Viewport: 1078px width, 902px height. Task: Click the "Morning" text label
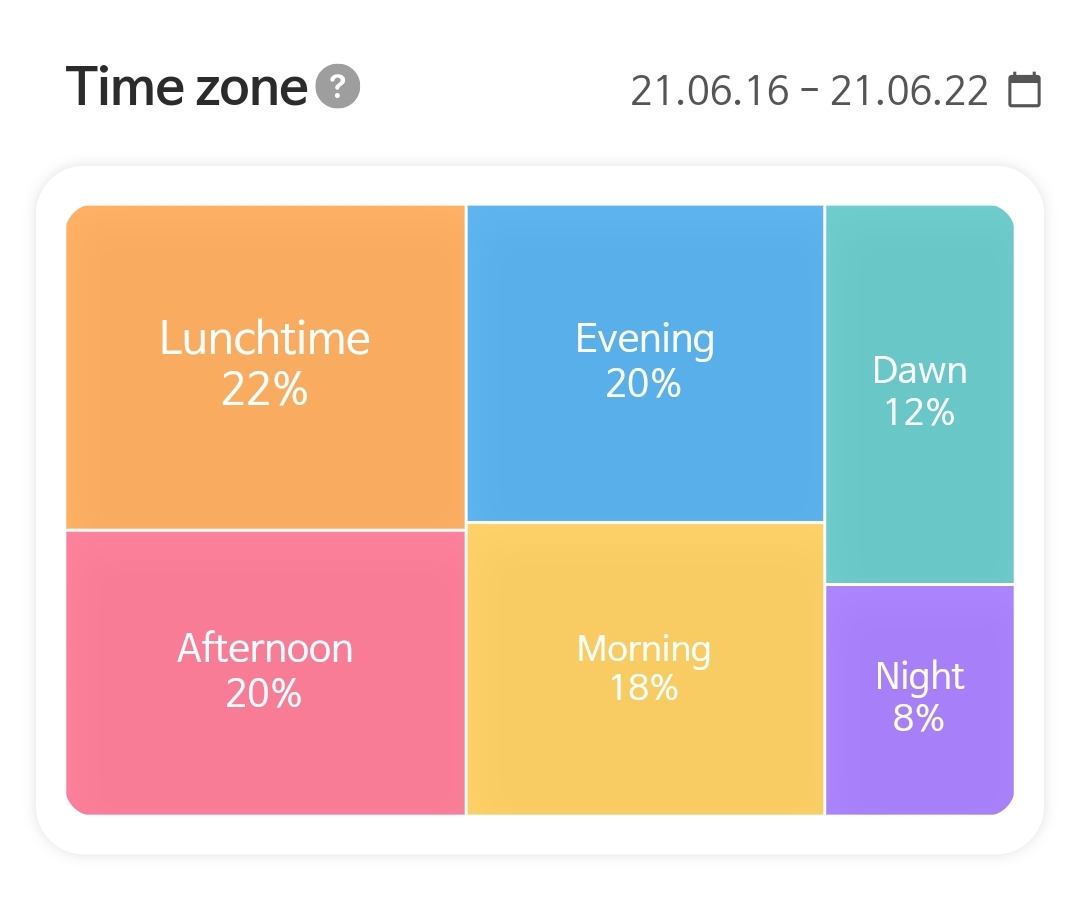click(644, 649)
